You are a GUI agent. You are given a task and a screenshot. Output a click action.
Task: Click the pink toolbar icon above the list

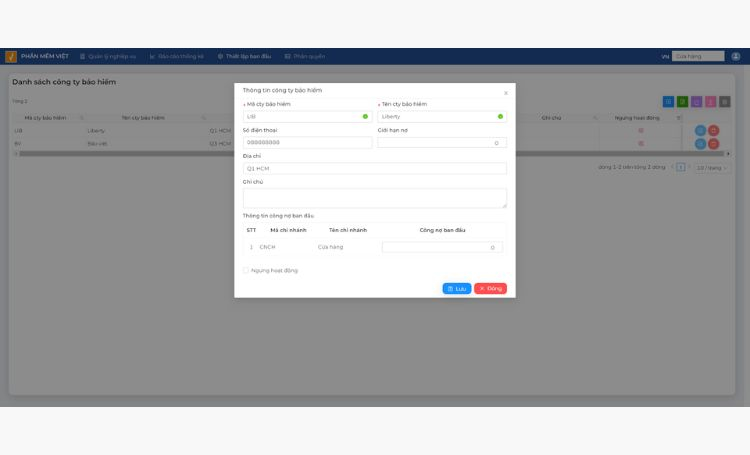(x=711, y=101)
